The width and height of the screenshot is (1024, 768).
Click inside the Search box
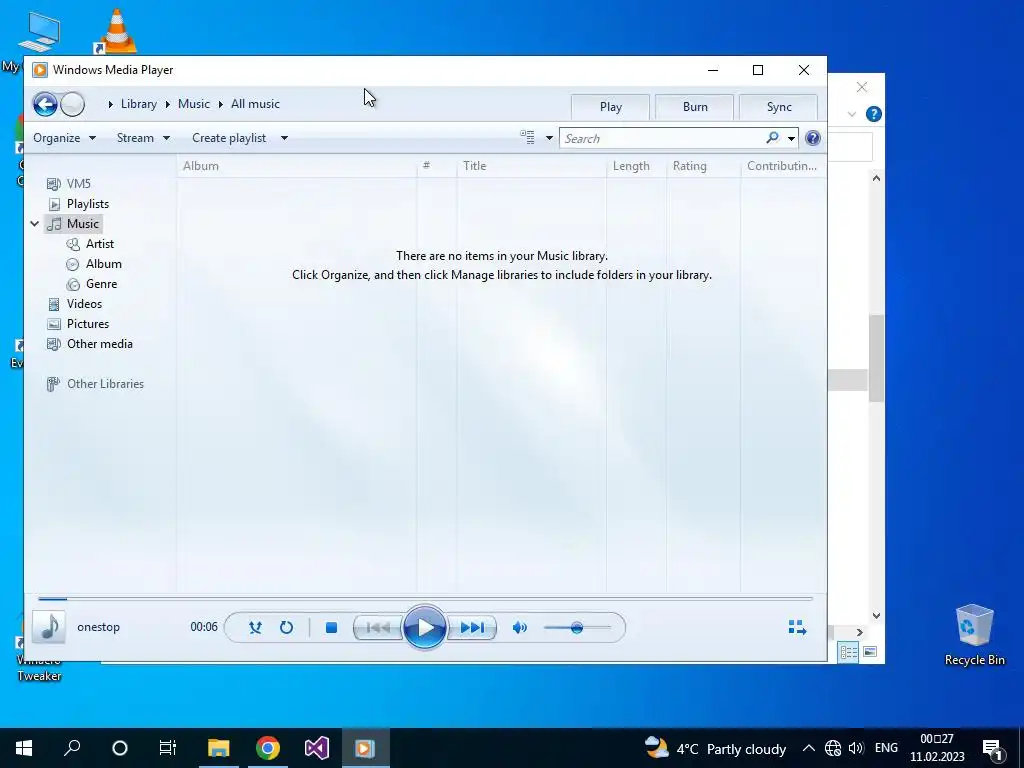pyautogui.click(x=662, y=138)
